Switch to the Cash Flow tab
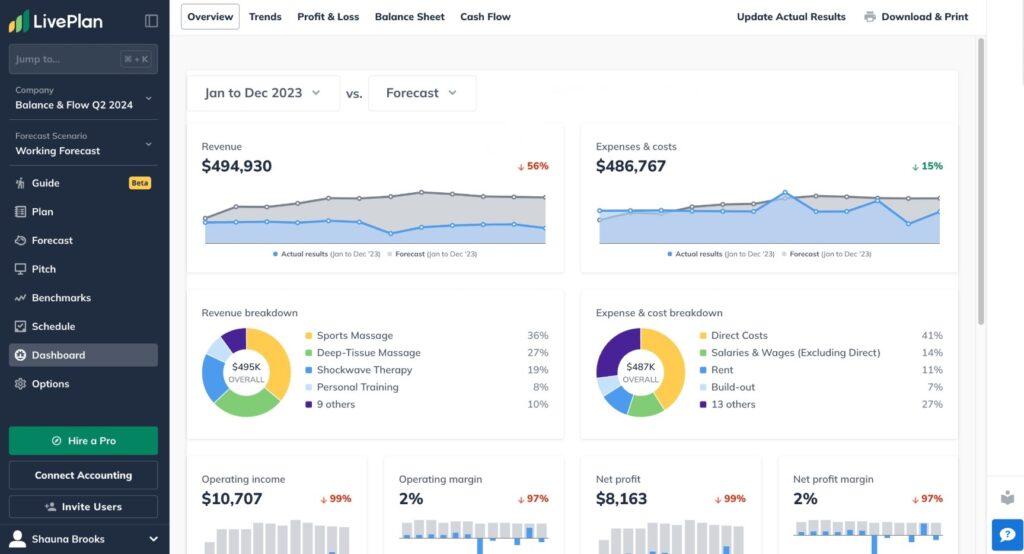 point(485,17)
